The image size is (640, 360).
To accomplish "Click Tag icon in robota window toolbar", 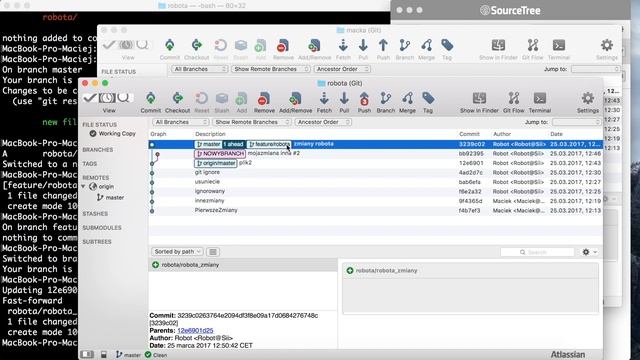I will tap(428, 98).
